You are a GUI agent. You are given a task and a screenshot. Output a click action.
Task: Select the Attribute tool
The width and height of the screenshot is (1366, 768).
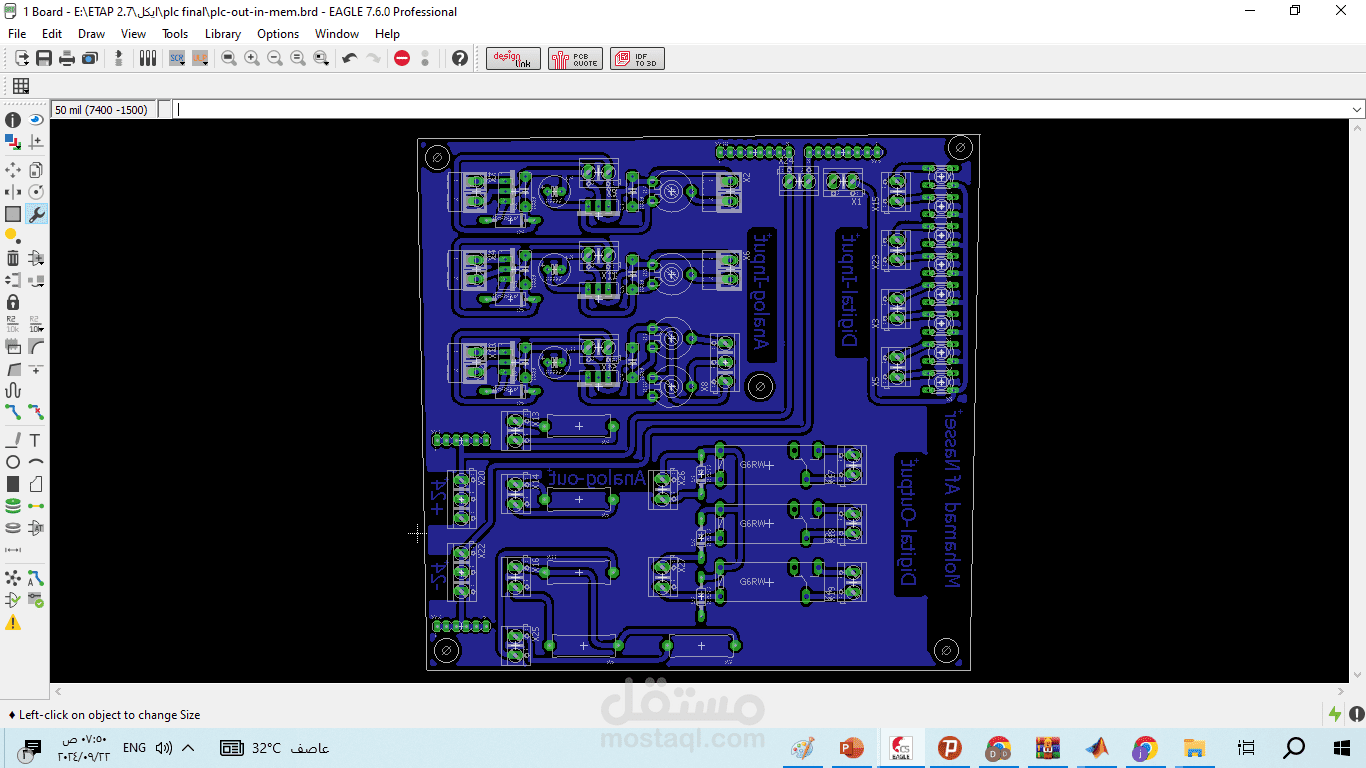[36, 528]
